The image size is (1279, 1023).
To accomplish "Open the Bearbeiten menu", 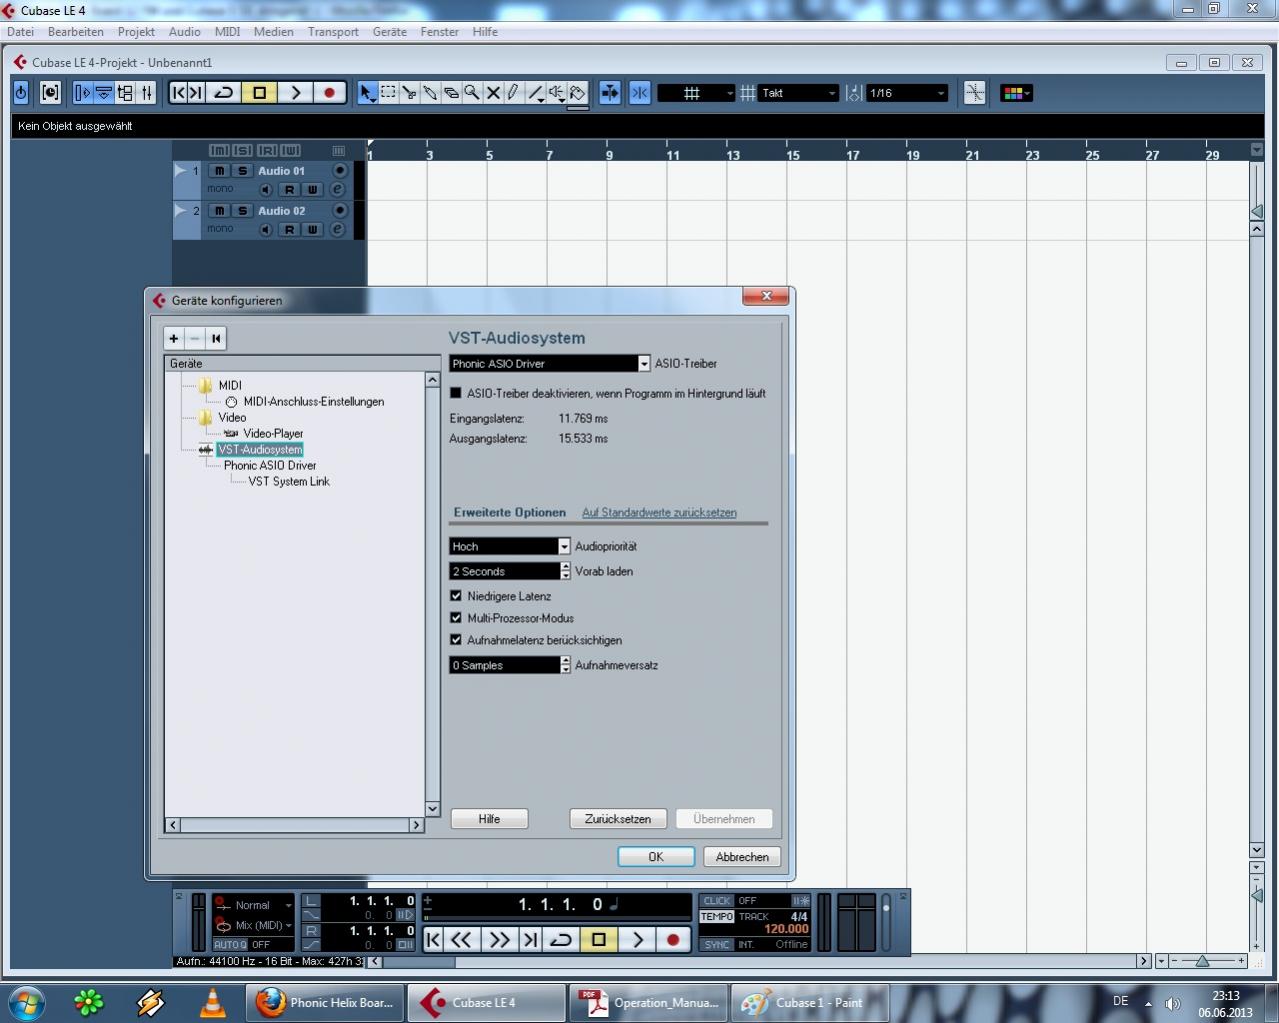I will 76,32.
